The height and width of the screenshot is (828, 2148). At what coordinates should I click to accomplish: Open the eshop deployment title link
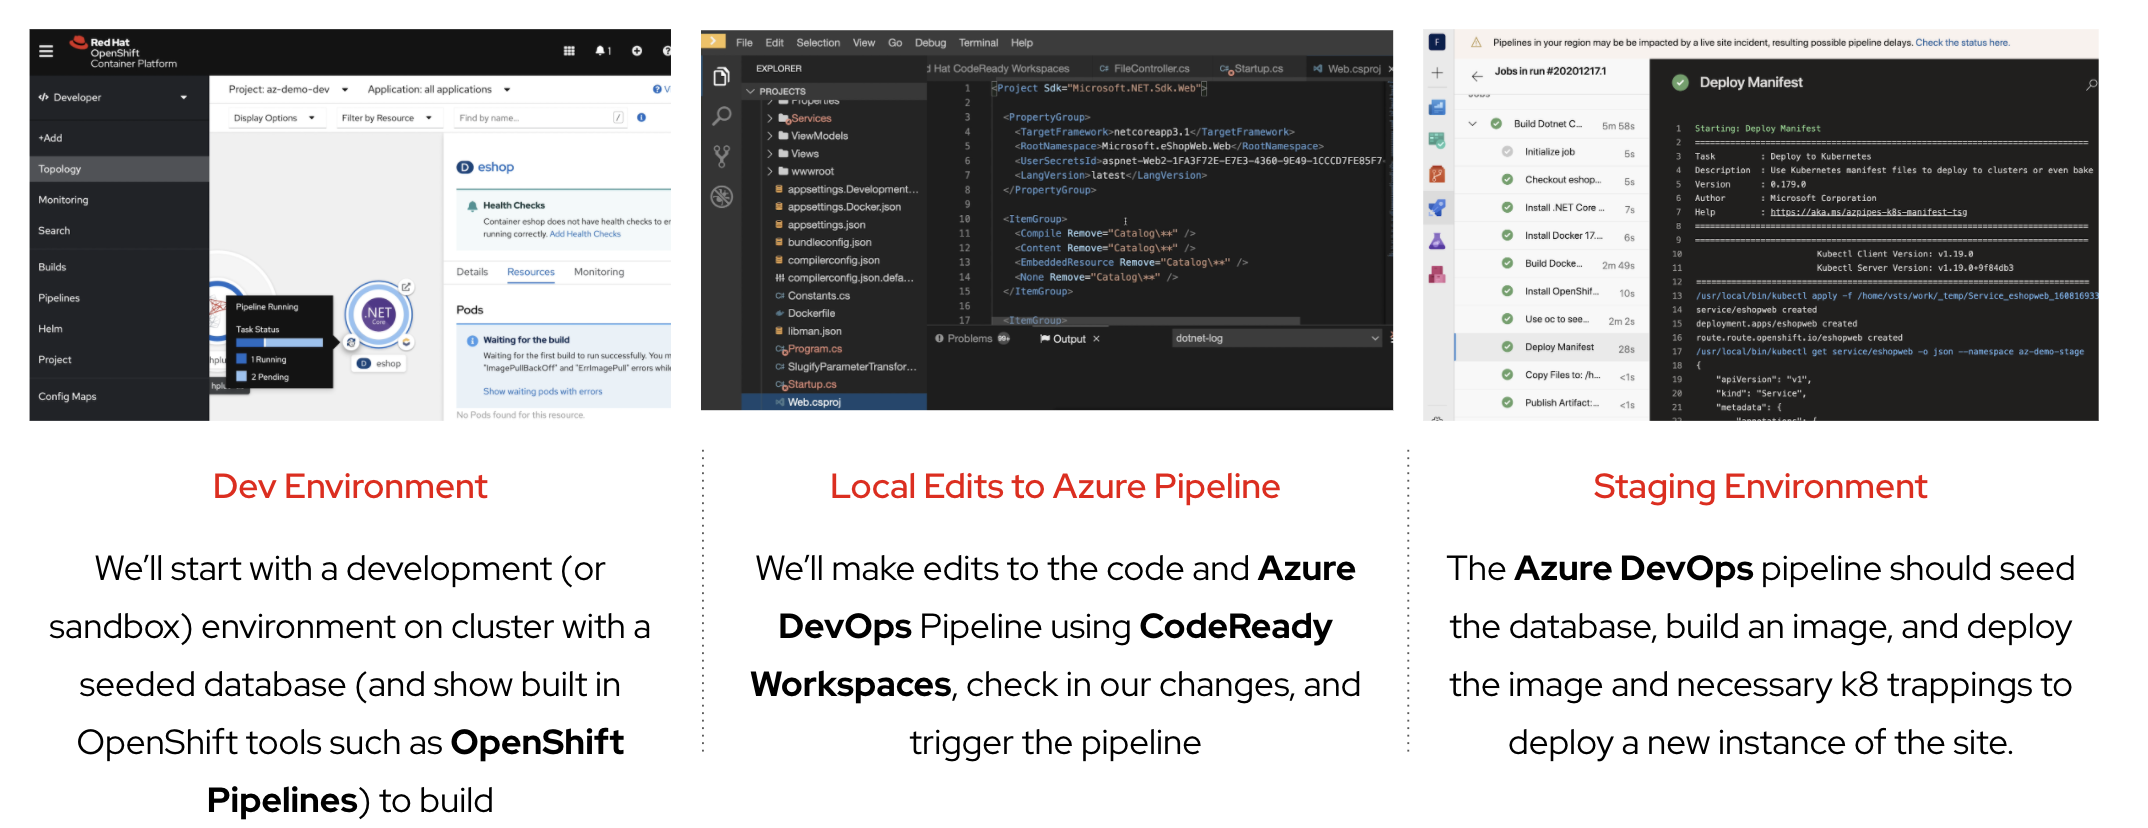pyautogui.click(x=495, y=167)
